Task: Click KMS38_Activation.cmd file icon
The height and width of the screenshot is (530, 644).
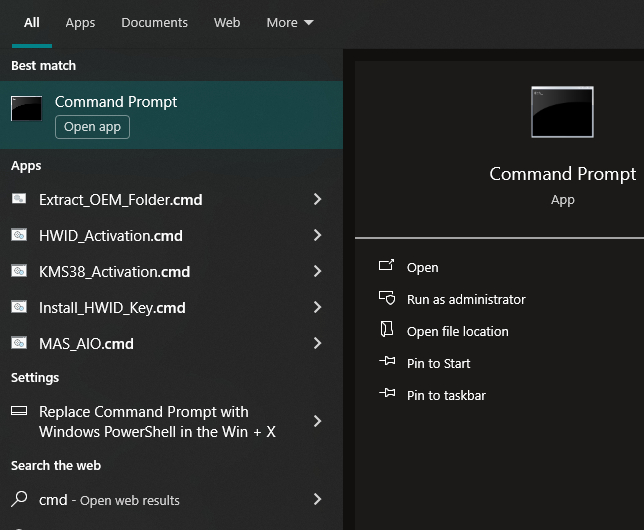Action: [x=19, y=271]
